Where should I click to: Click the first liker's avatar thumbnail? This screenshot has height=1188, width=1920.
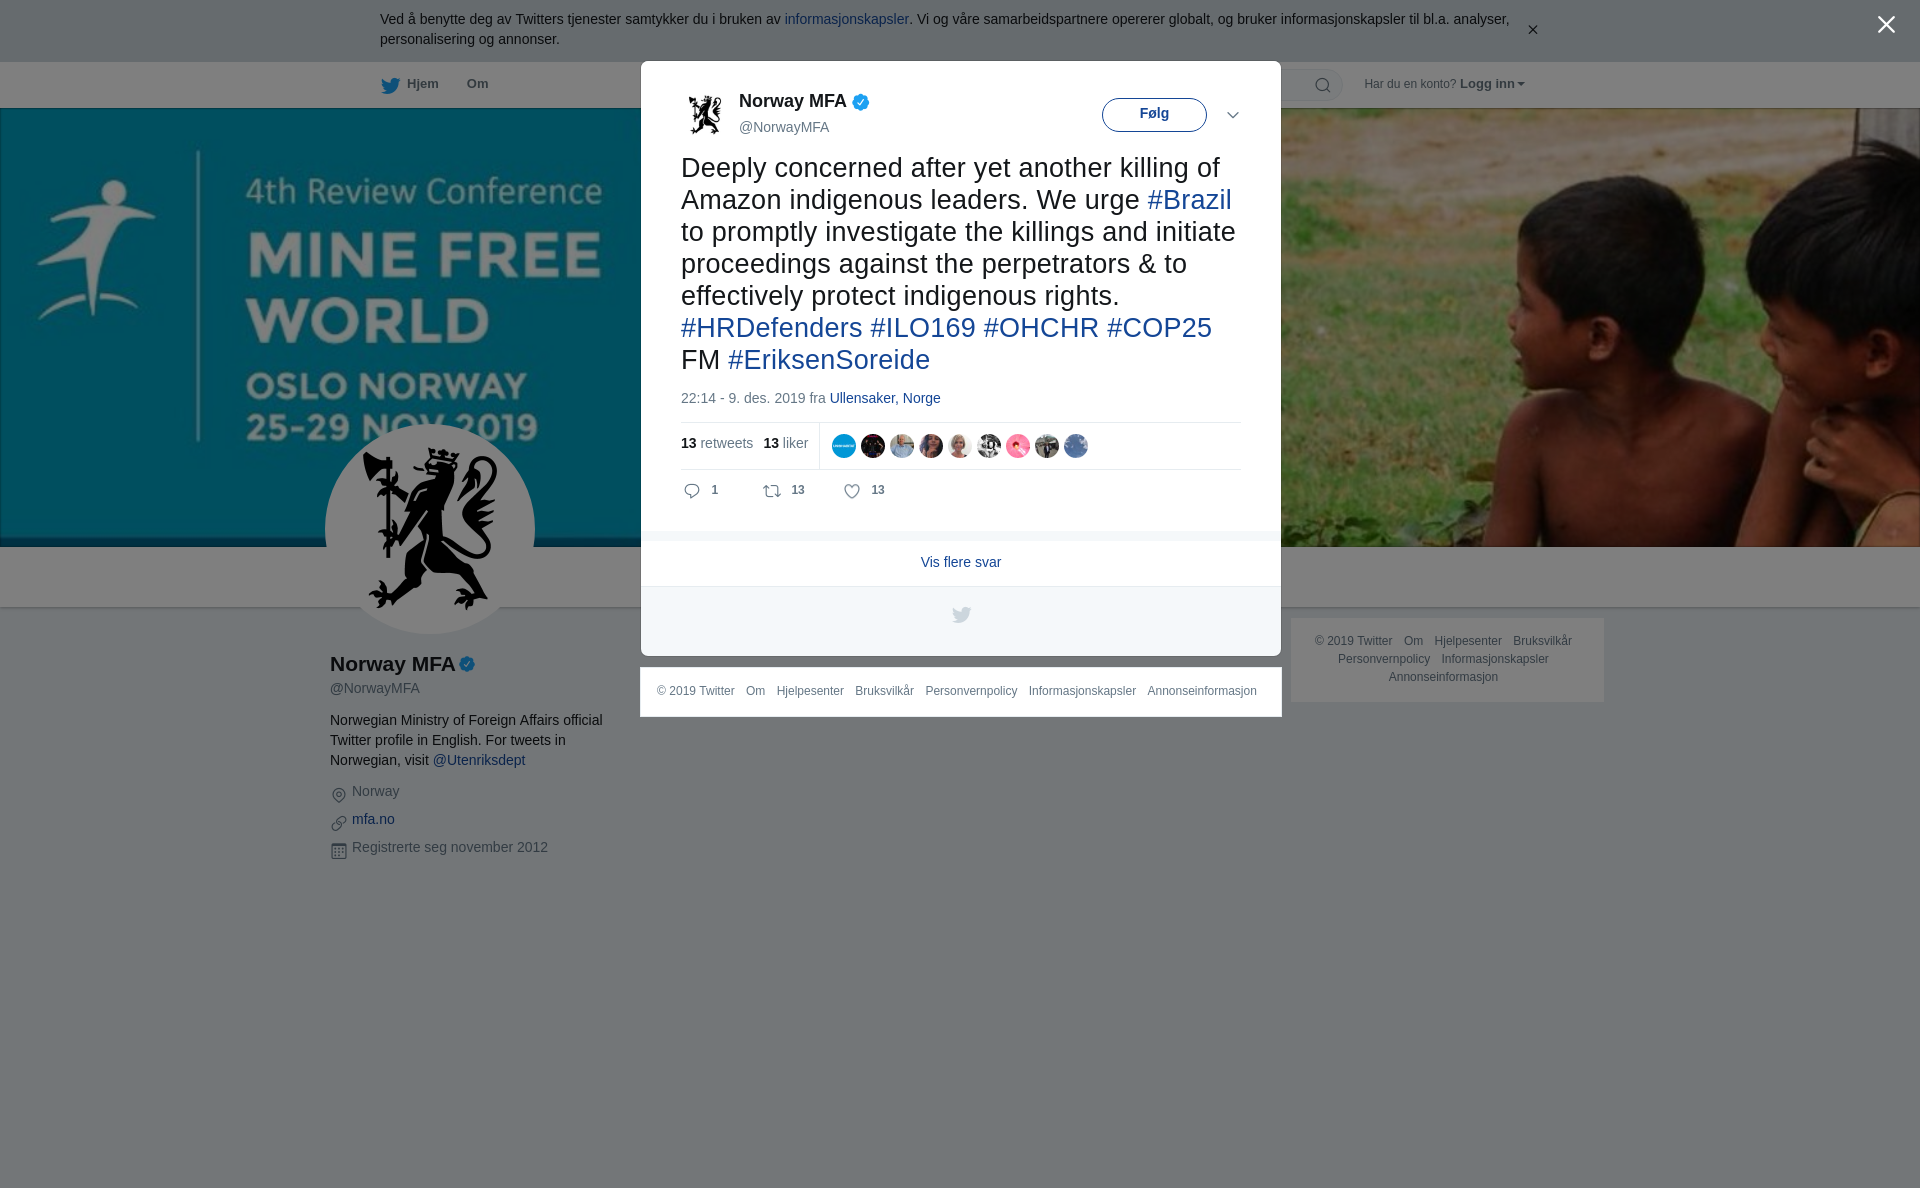(x=844, y=446)
